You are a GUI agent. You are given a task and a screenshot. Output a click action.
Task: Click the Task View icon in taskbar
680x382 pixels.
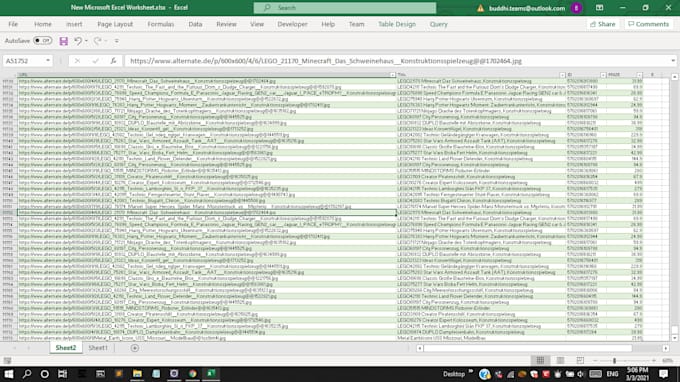point(62,374)
